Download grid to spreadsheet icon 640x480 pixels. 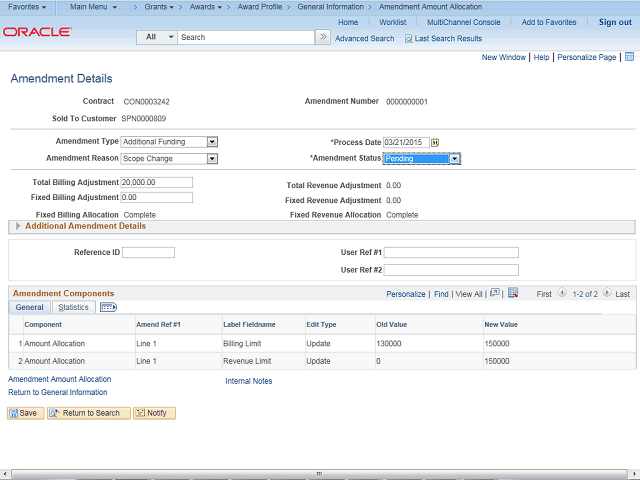click(x=513, y=294)
